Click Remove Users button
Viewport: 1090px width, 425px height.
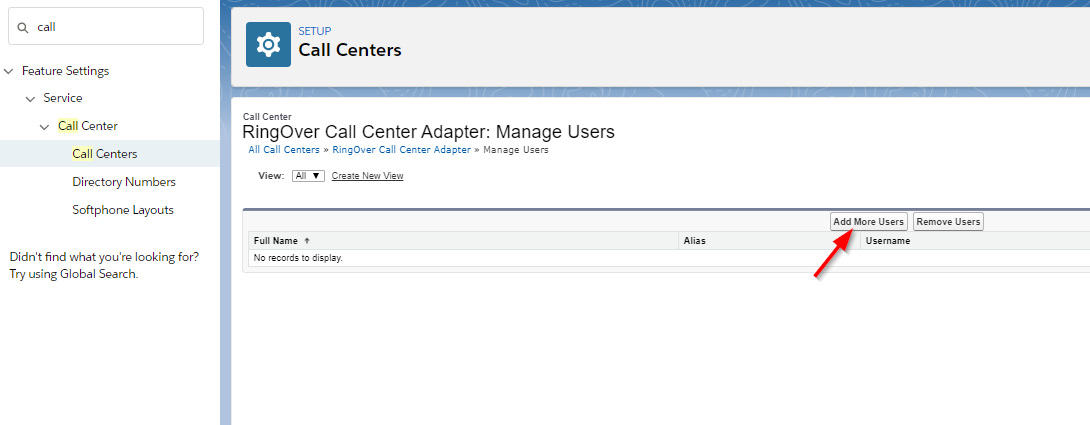[x=948, y=222]
